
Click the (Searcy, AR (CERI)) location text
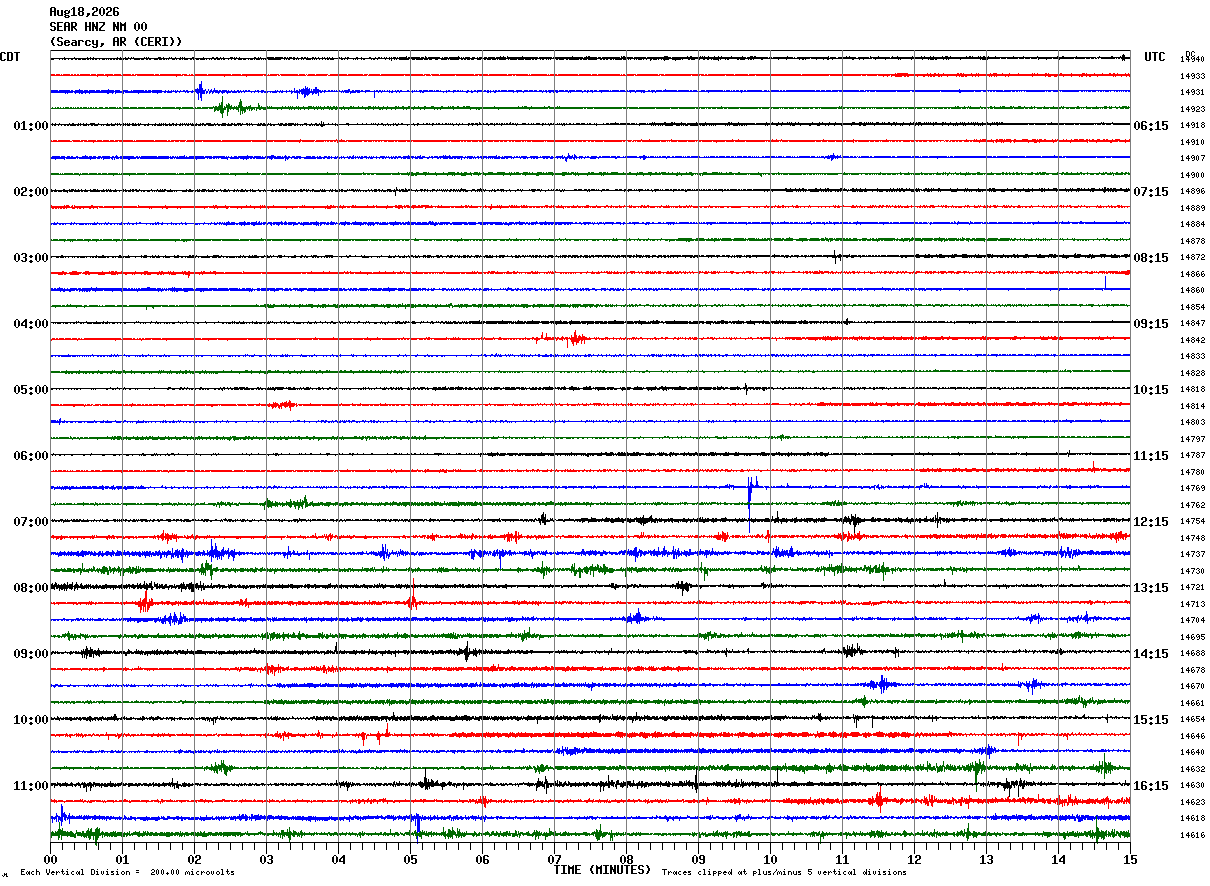[x=116, y=42]
